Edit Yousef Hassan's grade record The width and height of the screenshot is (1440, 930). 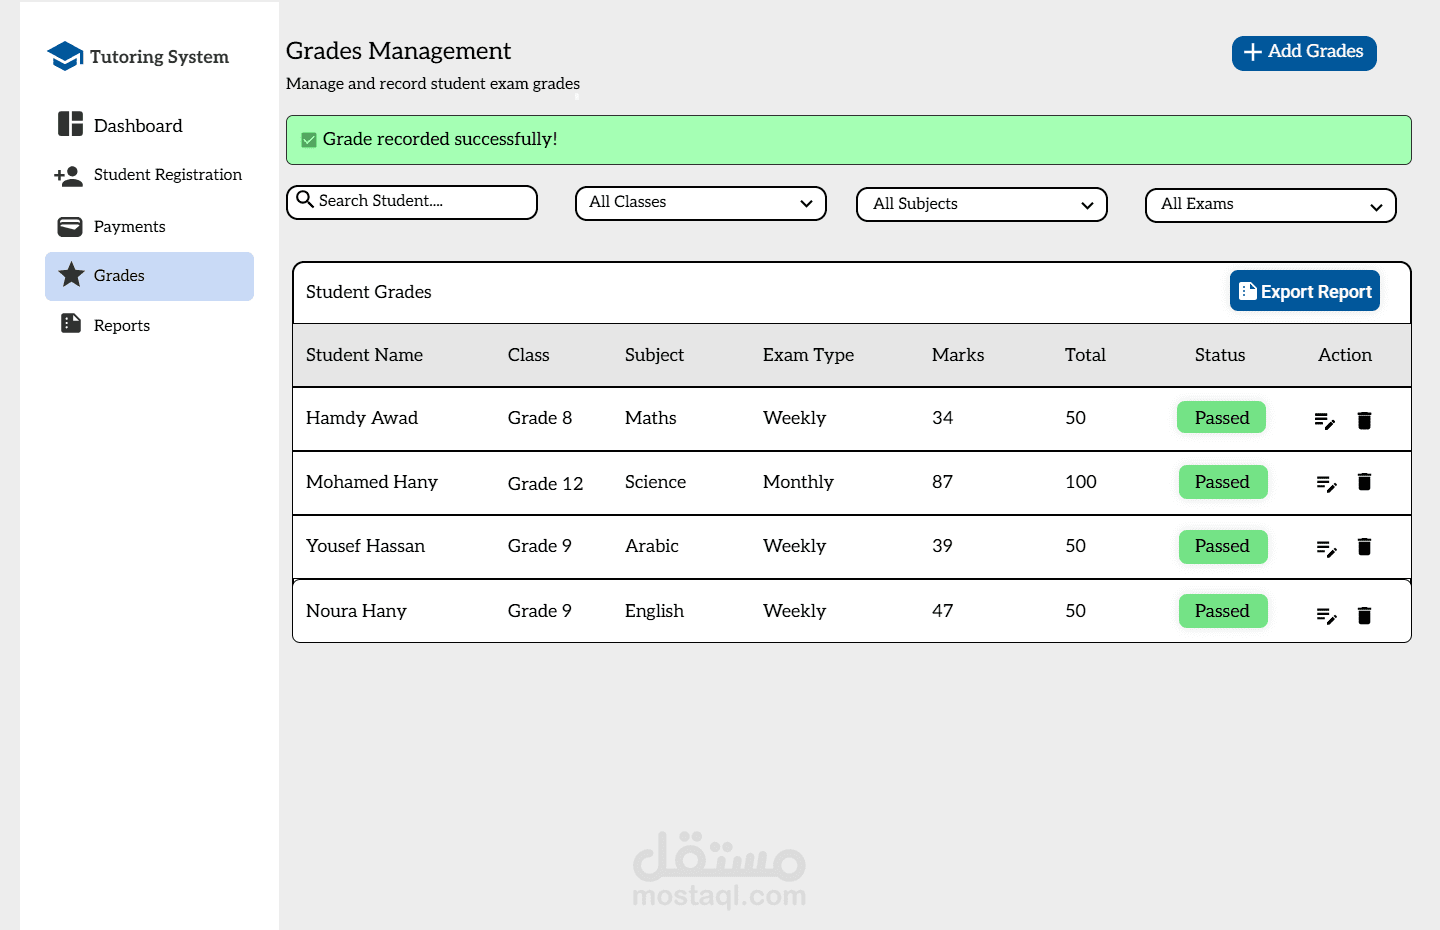click(x=1327, y=549)
